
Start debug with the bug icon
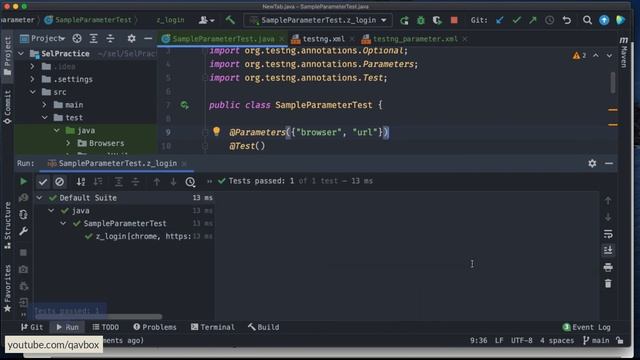tap(420, 20)
